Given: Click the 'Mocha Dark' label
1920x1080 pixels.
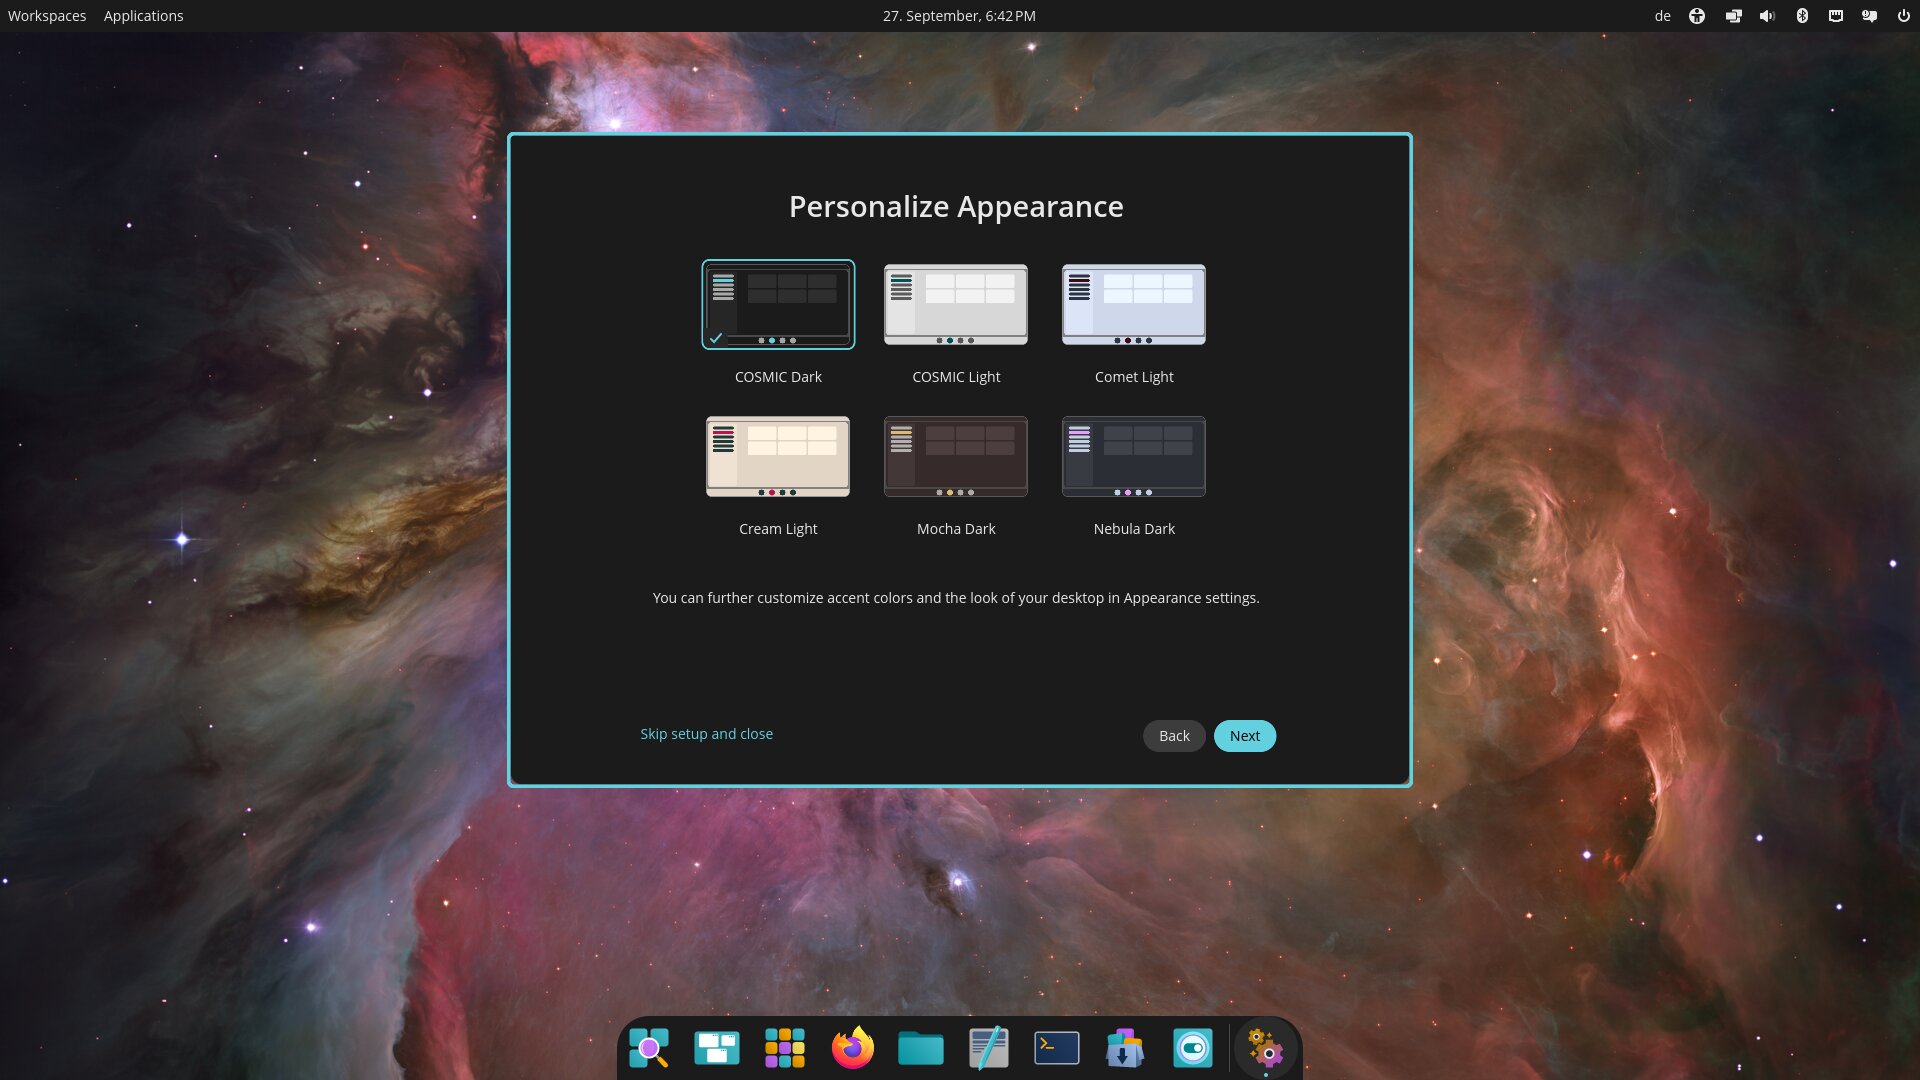Looking at the screenshot, I should pos(956,529).
